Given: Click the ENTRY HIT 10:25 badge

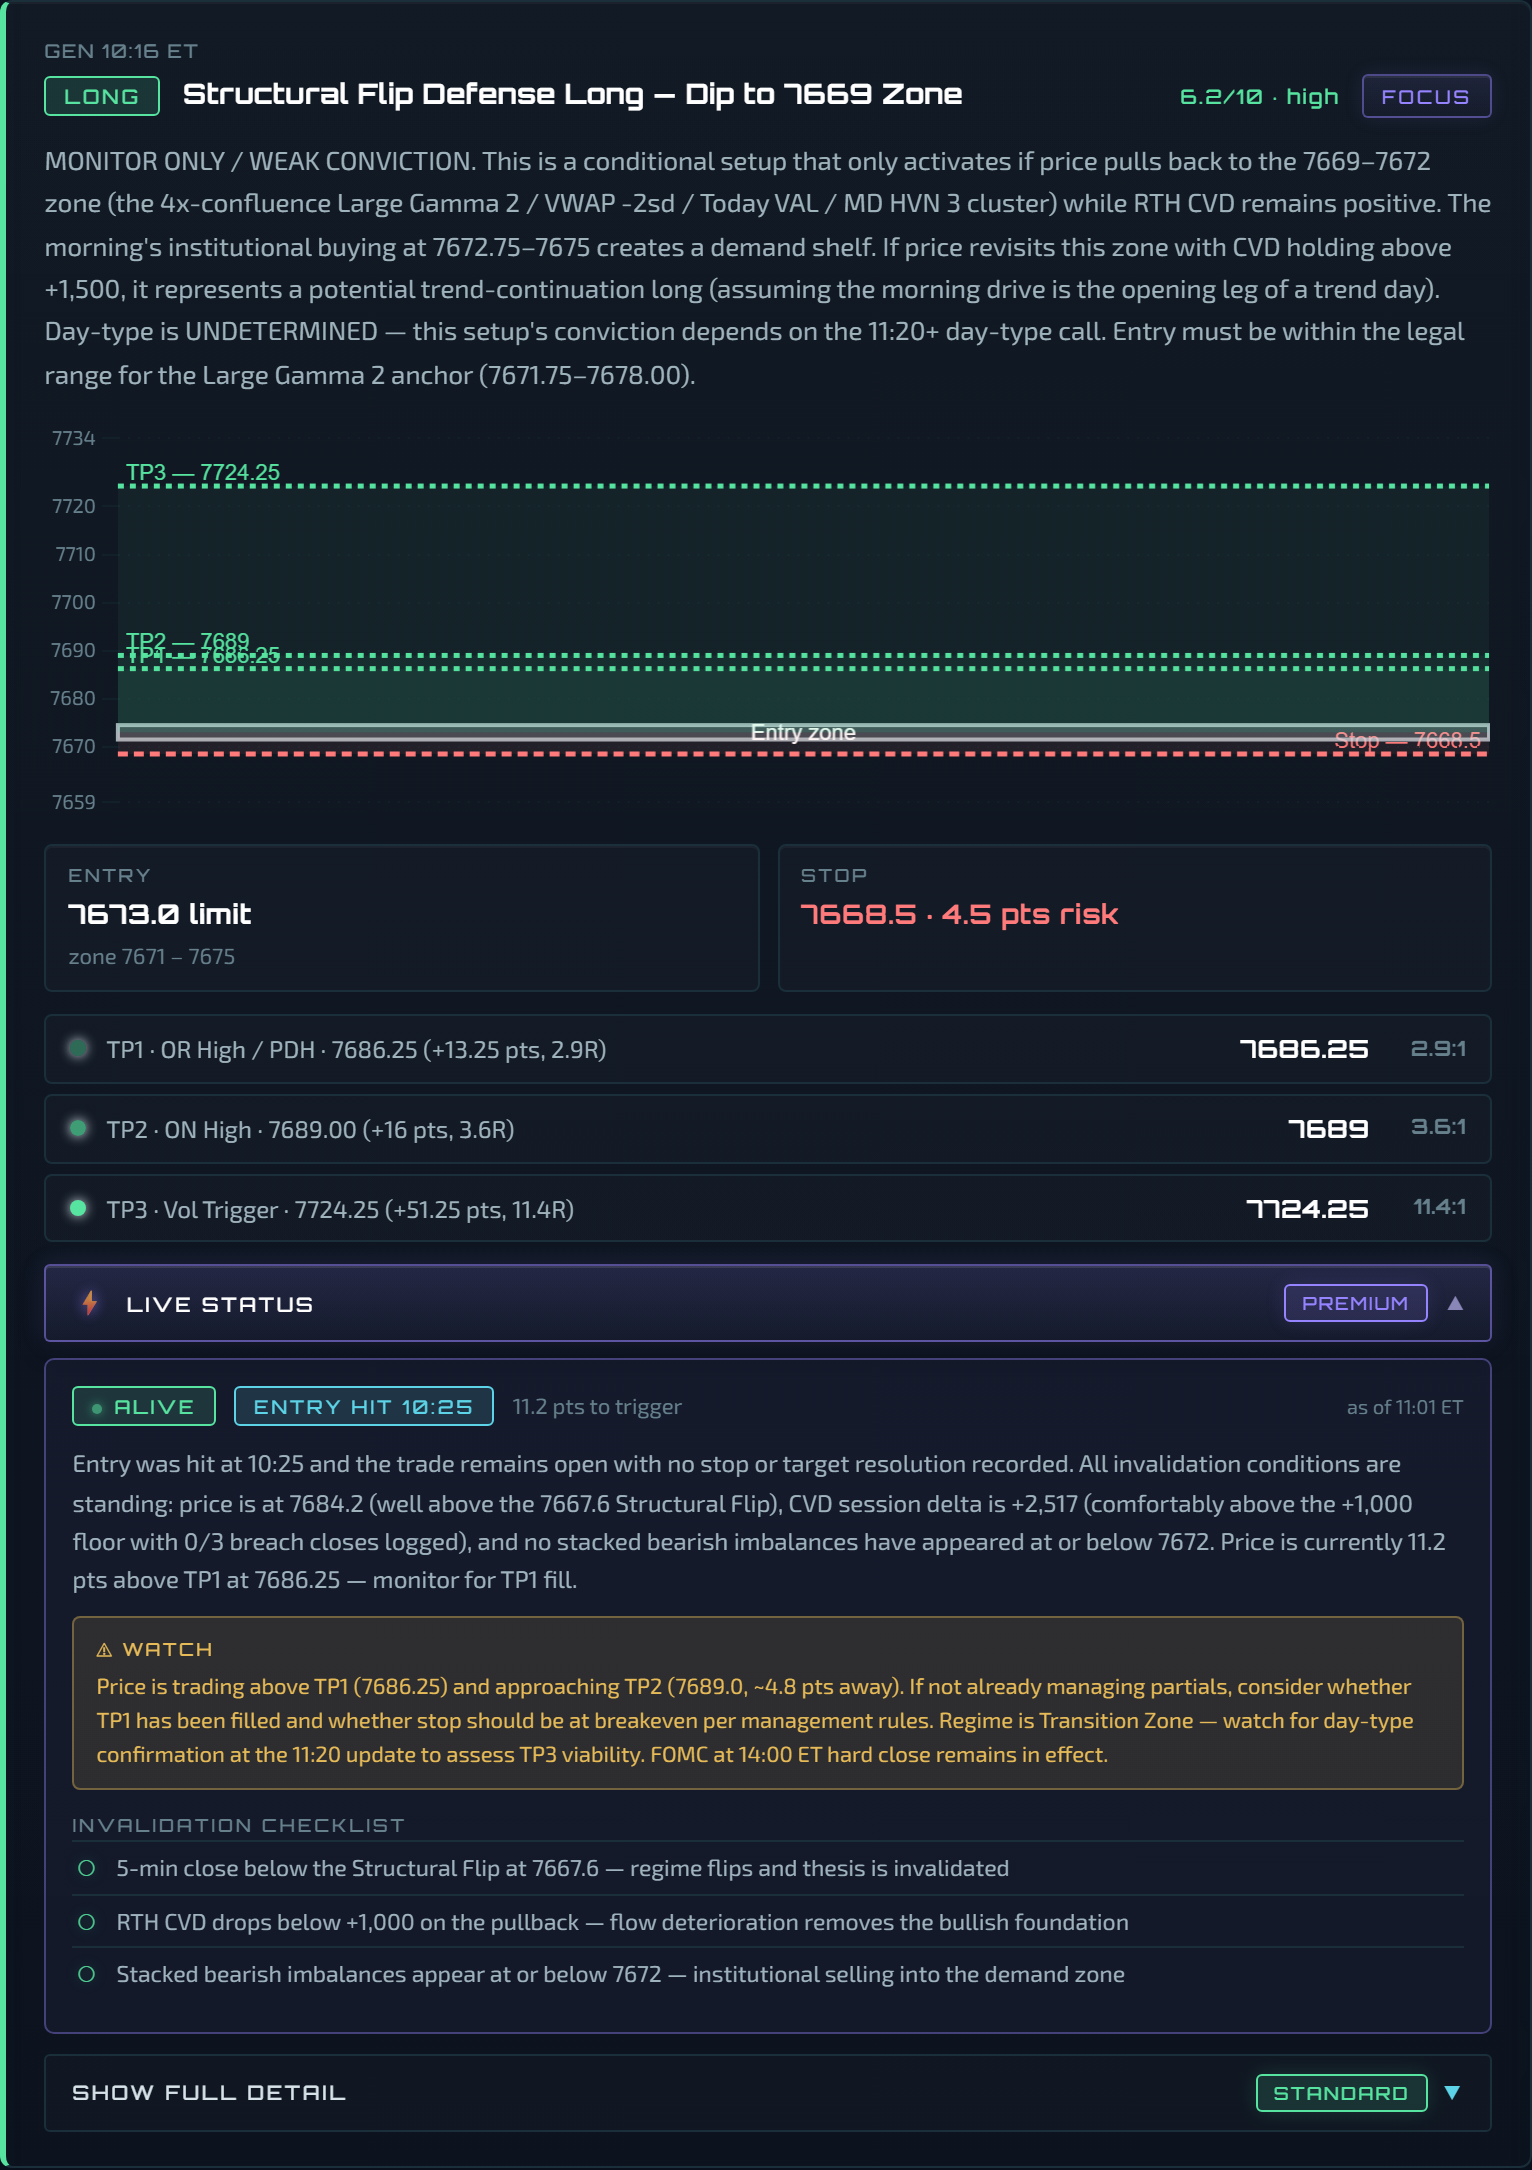Looking at the screenshot, I should pyautogui.click(x=363, y=1406).
